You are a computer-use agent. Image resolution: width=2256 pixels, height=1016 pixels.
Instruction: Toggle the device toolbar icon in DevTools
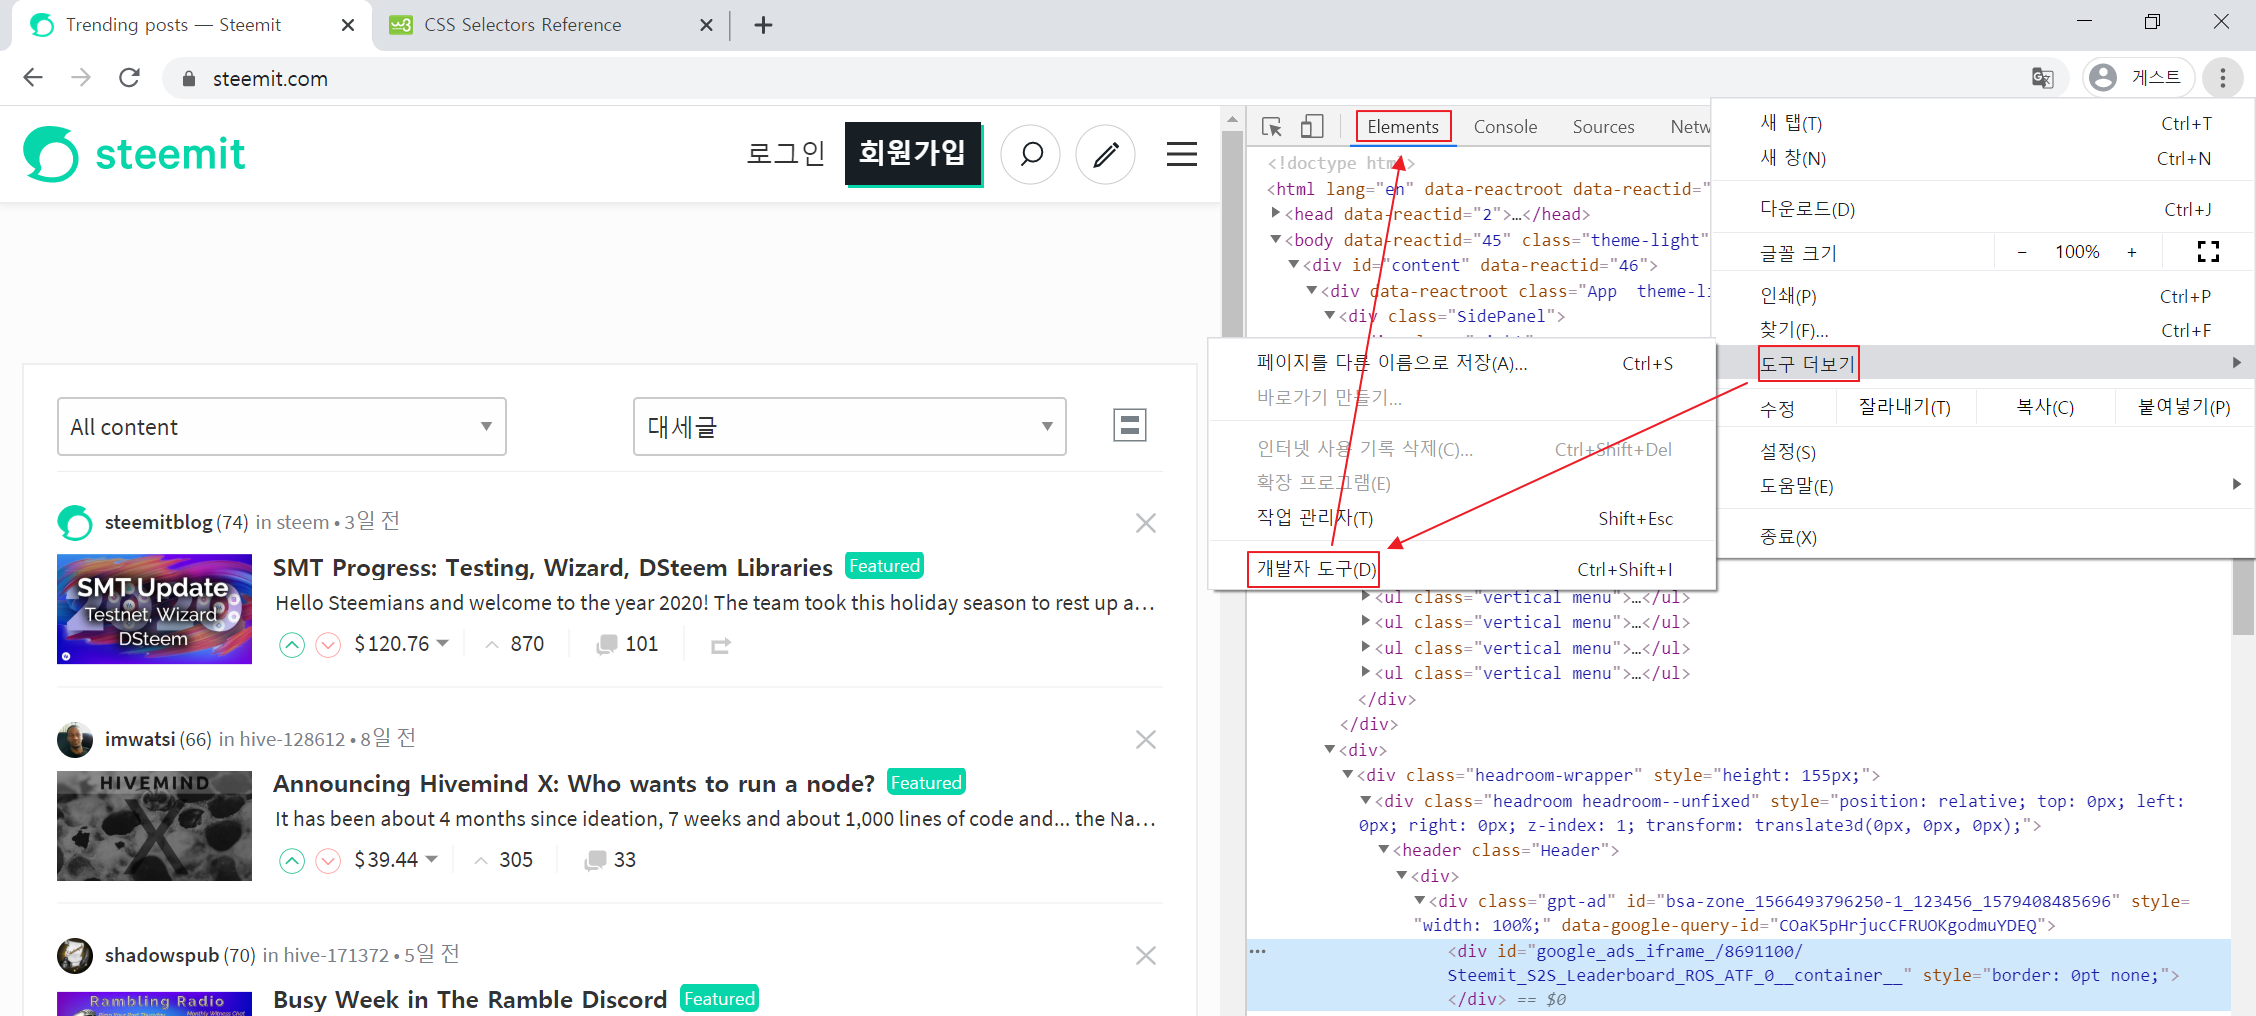(x=1312, y=127)
